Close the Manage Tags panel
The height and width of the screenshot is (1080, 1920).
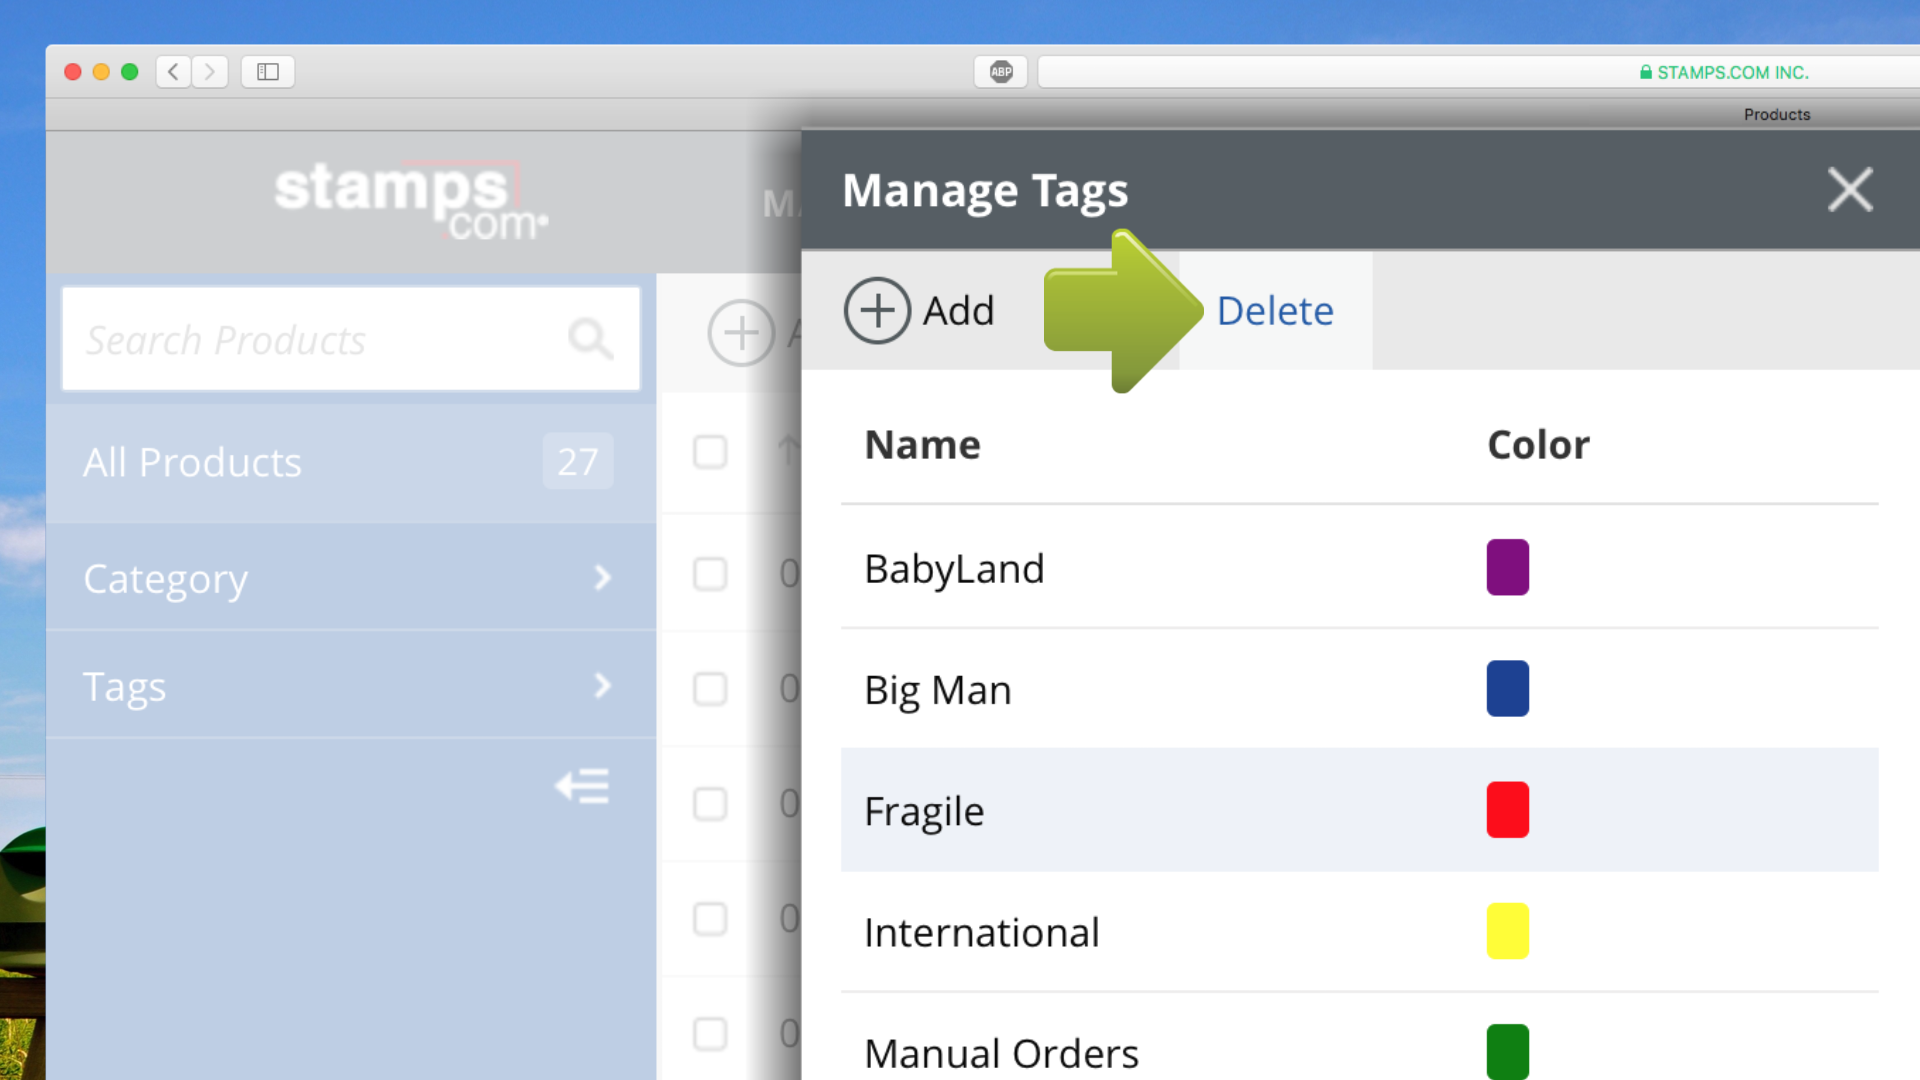pos(1849,190)
